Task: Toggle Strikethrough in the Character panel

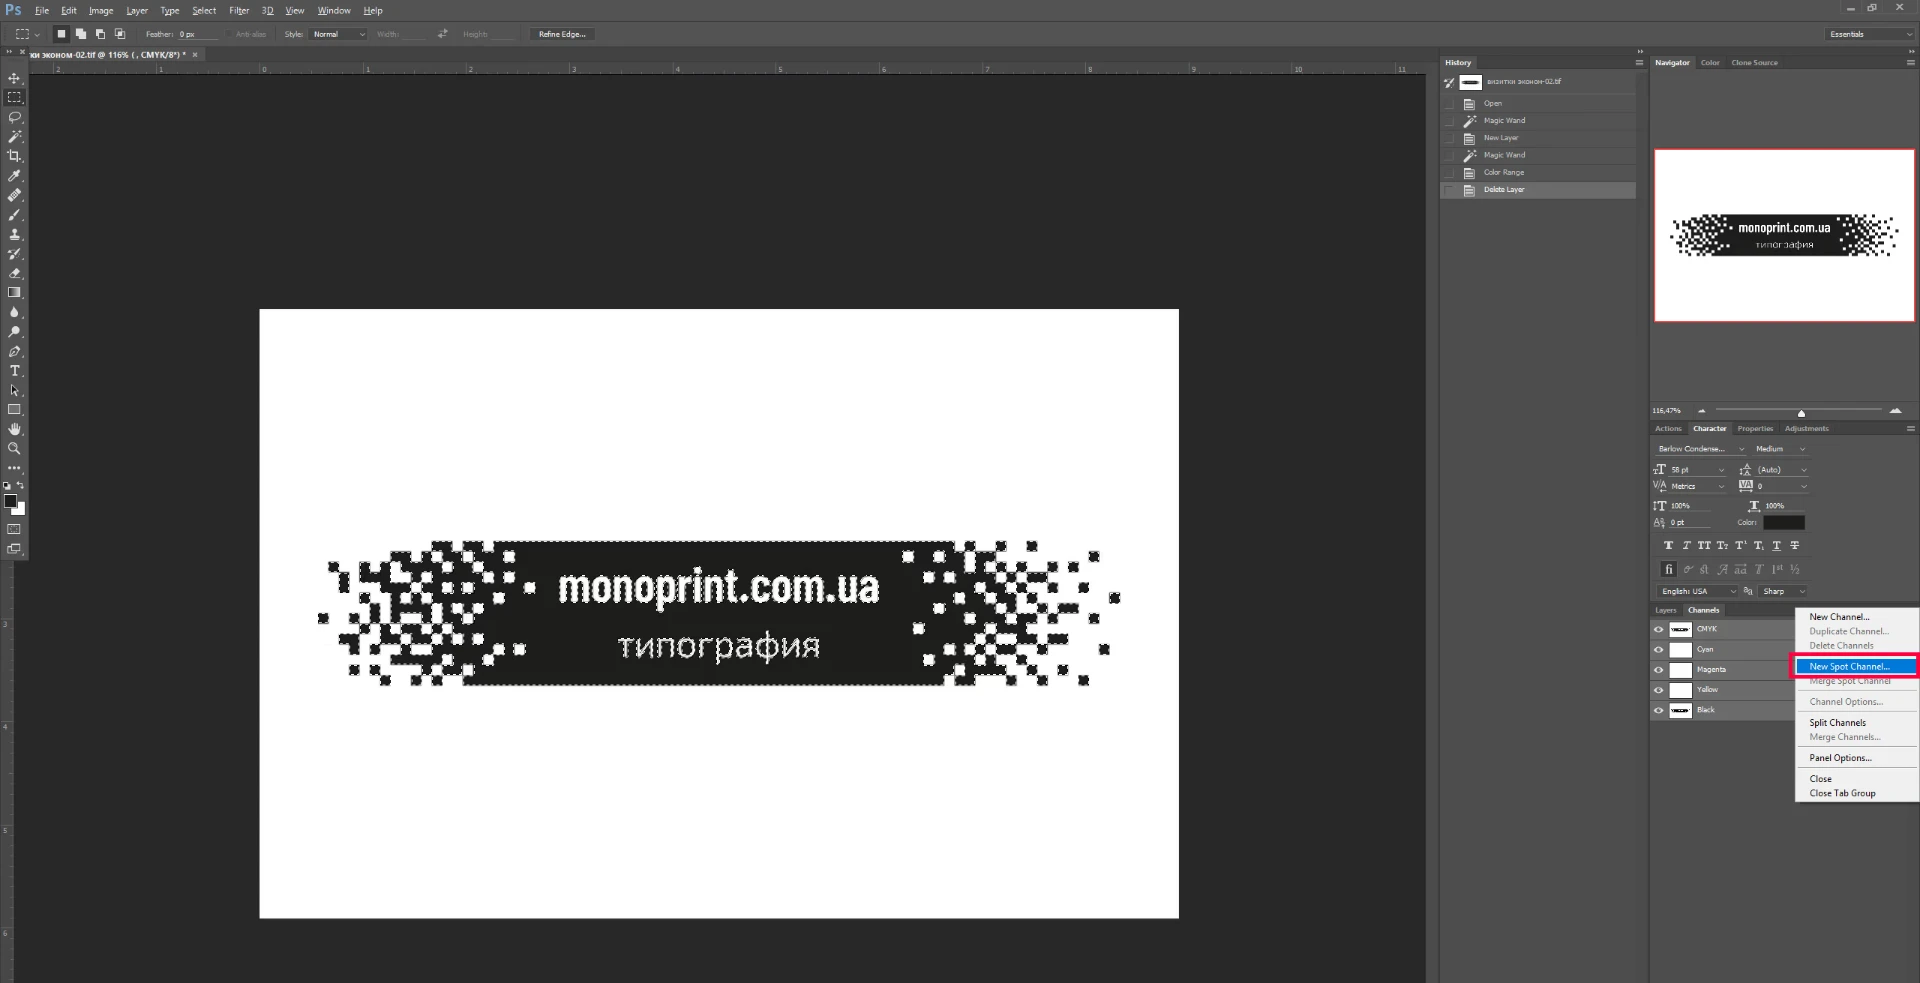Action: click(x=1794, y=546)
